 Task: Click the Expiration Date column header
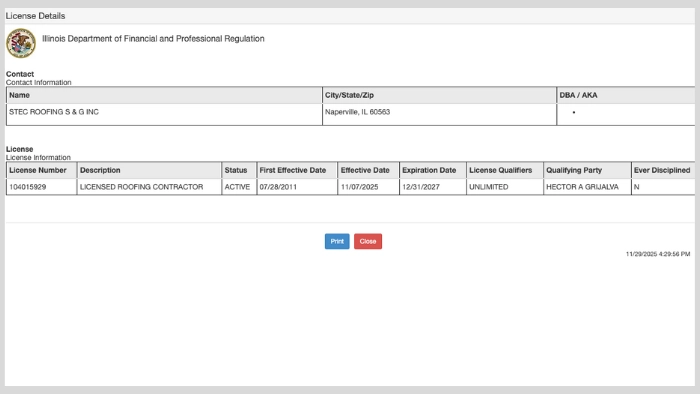tap(433, 170)
